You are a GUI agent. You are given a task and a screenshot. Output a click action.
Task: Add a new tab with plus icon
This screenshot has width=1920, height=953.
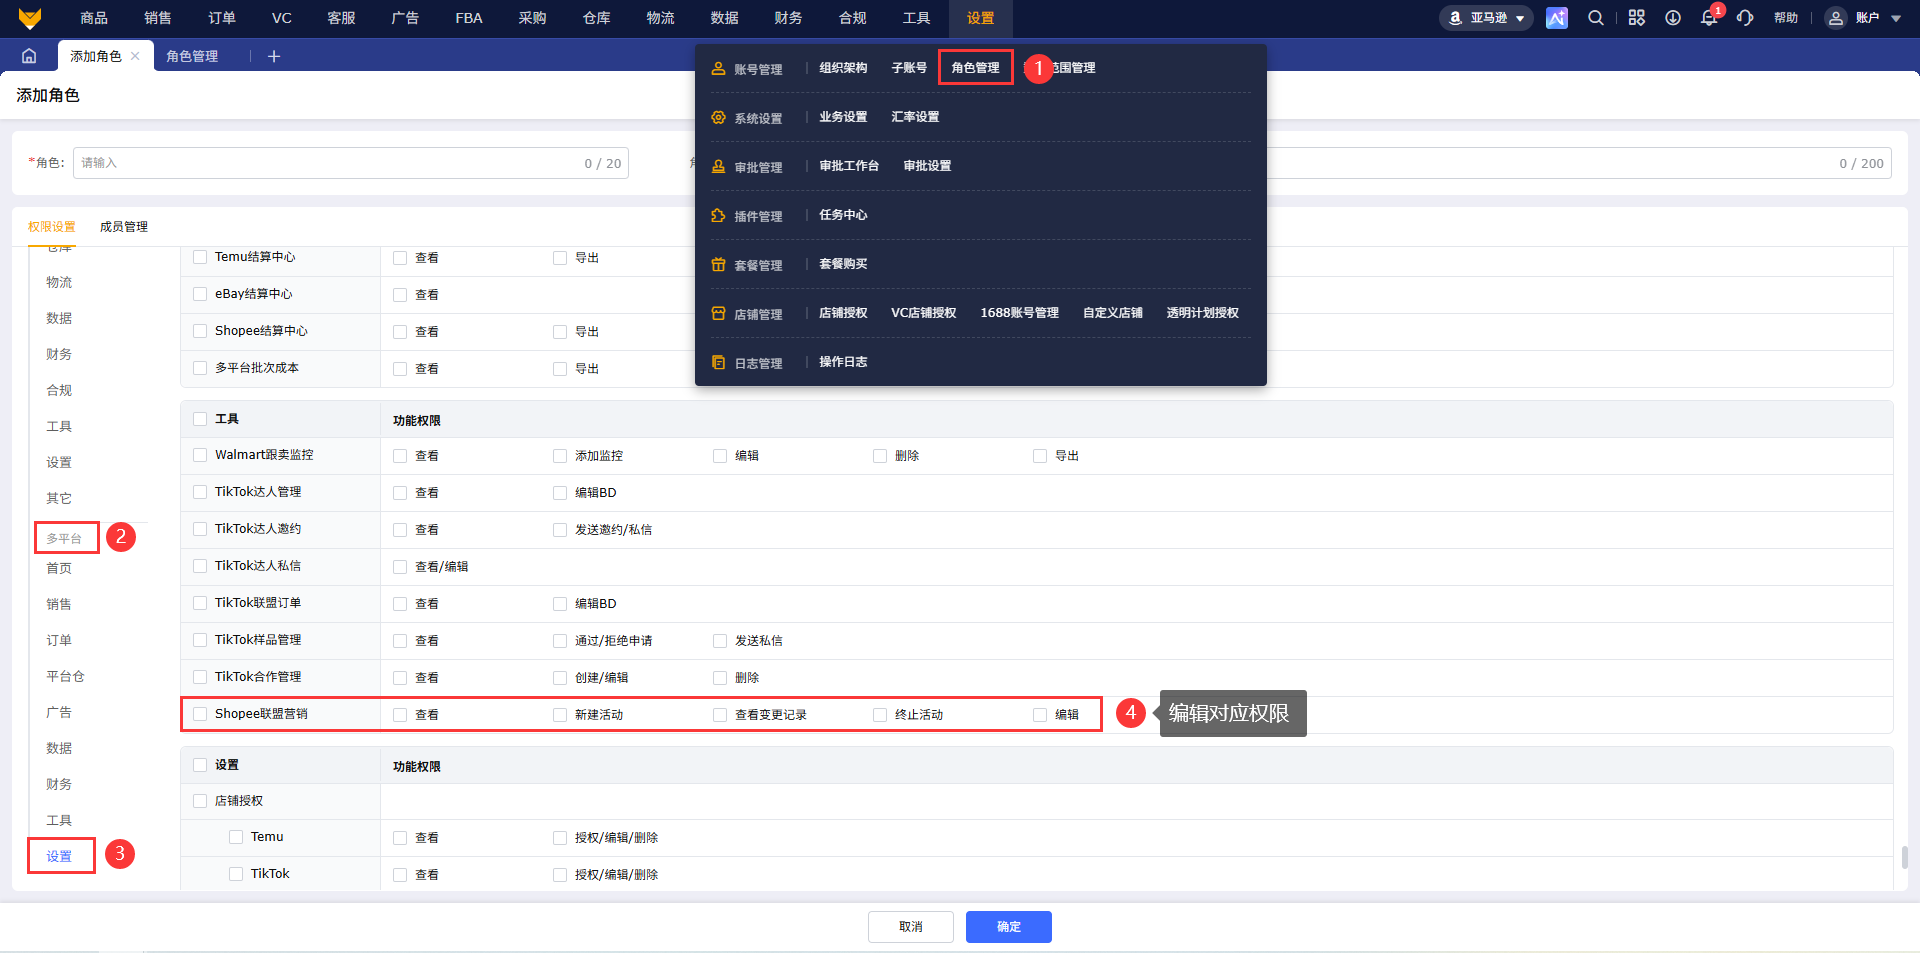pos(274,56)
